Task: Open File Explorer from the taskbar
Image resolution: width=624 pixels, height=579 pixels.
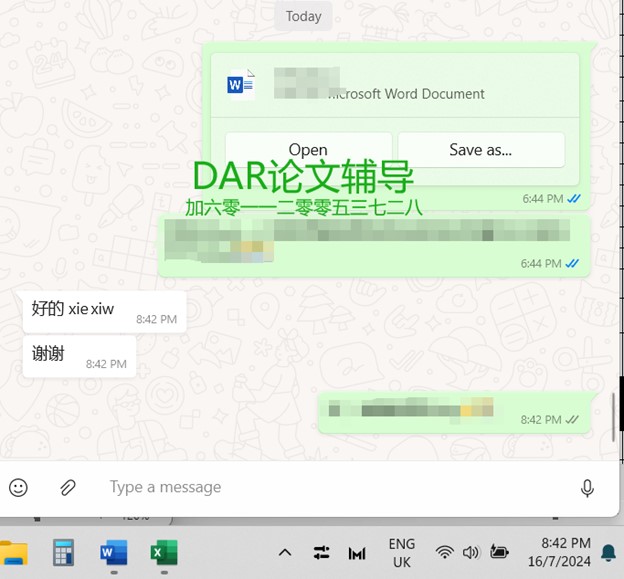Action: [13, 553]
